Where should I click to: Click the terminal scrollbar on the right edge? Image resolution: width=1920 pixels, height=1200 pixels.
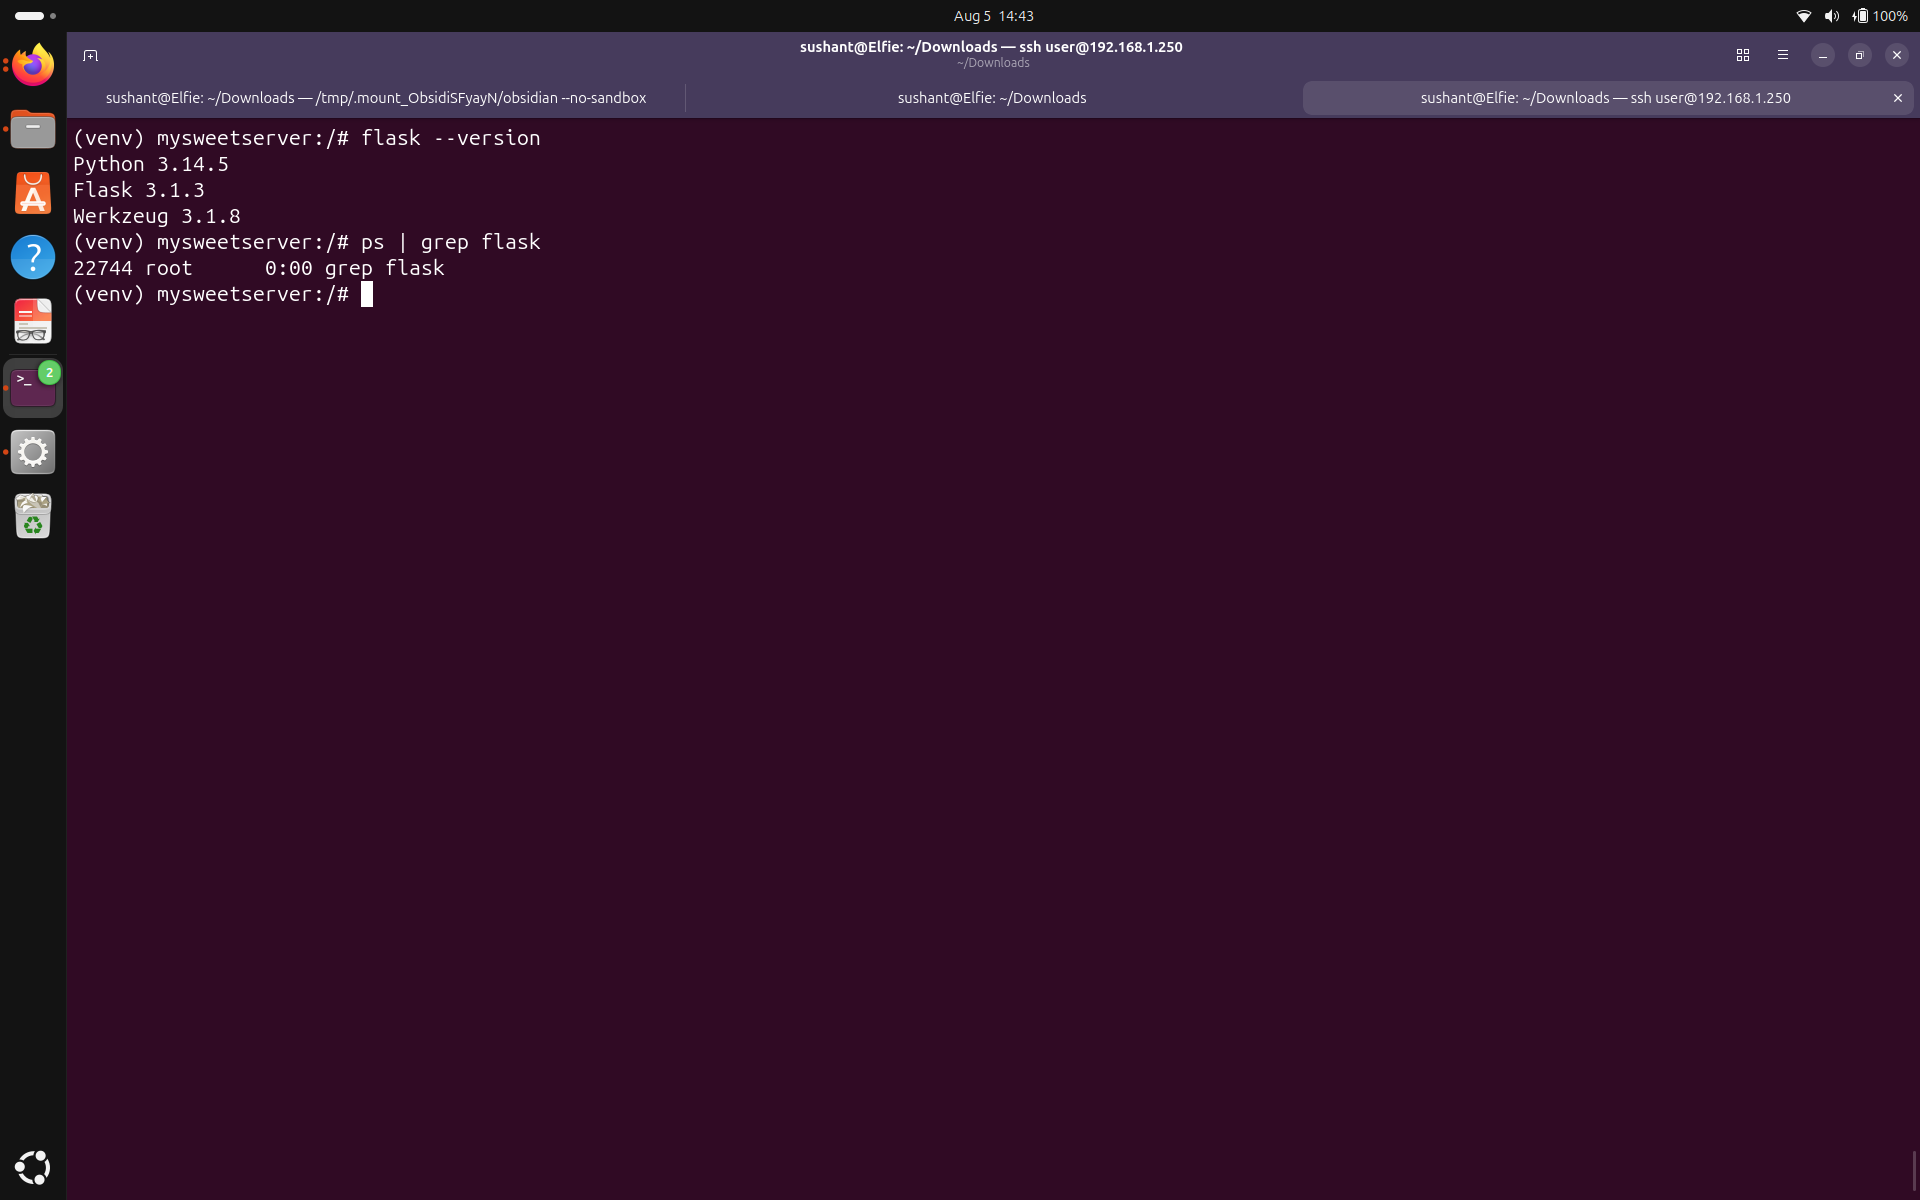pos(1914,1170)
